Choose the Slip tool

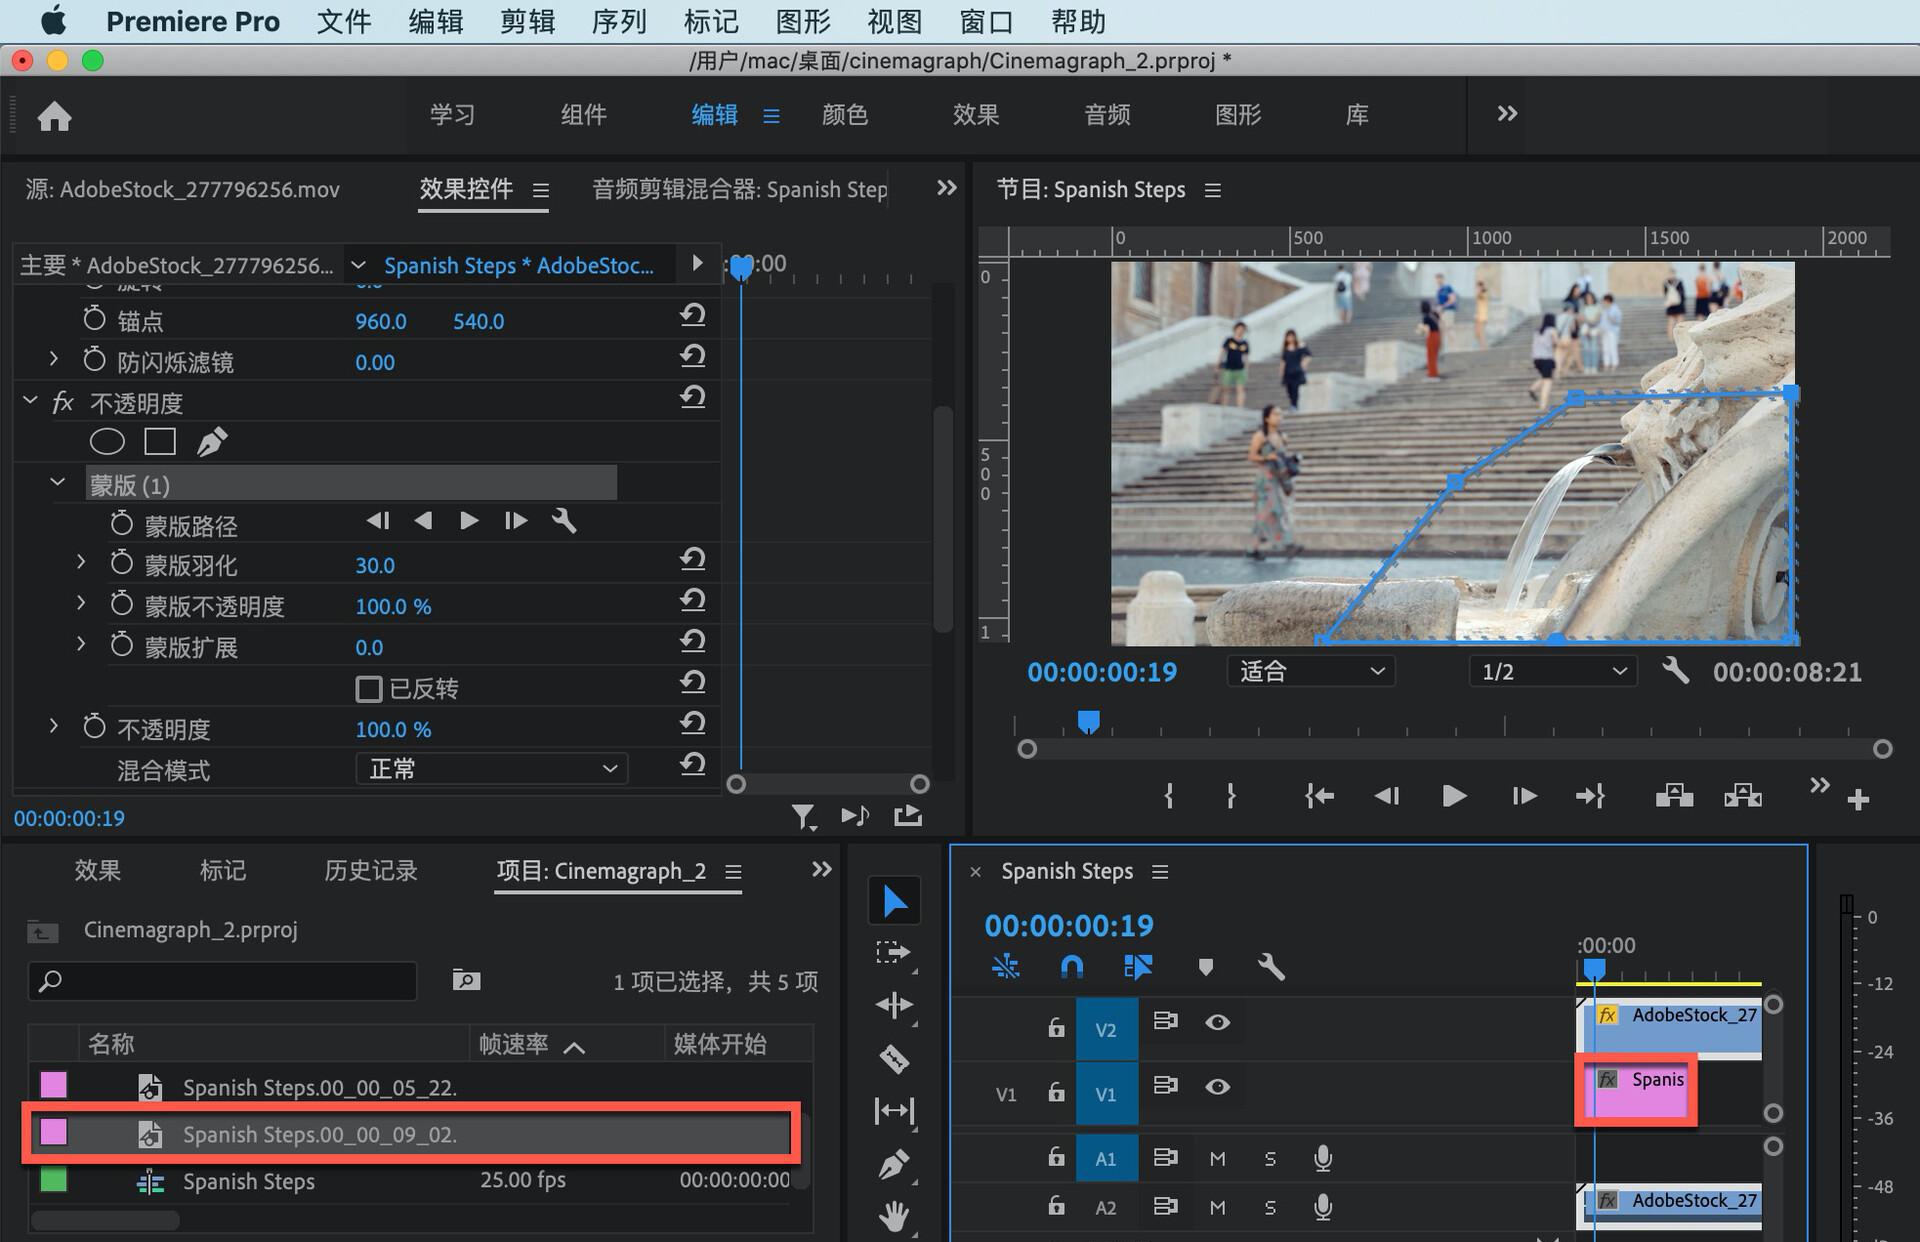point(894,1111)
